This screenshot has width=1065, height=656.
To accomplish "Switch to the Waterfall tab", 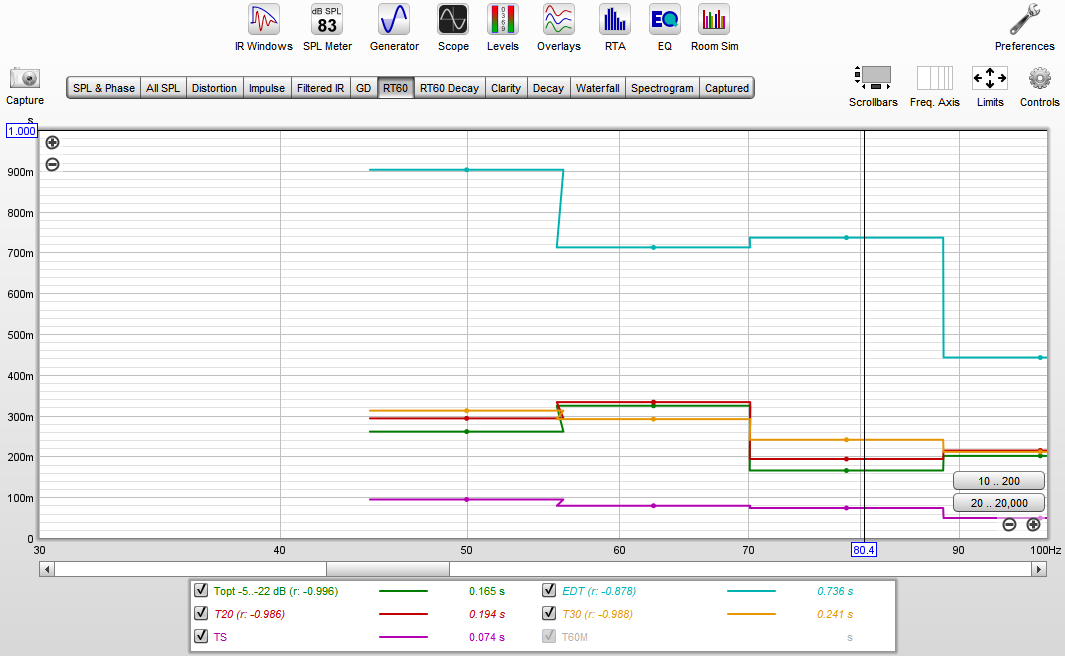I will pyautogui.click(x=597, y=87).
